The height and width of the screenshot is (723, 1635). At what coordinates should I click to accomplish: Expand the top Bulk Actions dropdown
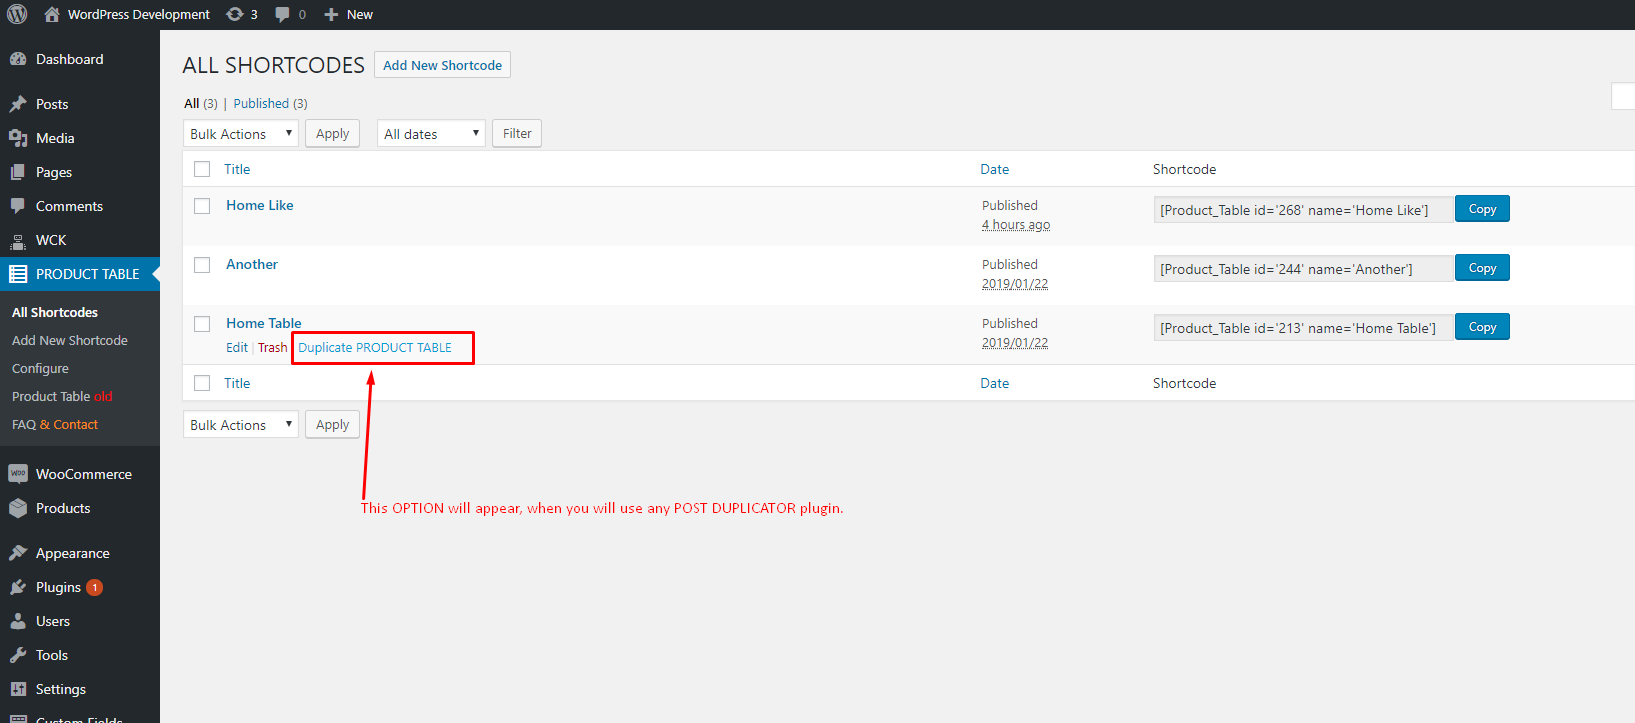tap(240, 134)
